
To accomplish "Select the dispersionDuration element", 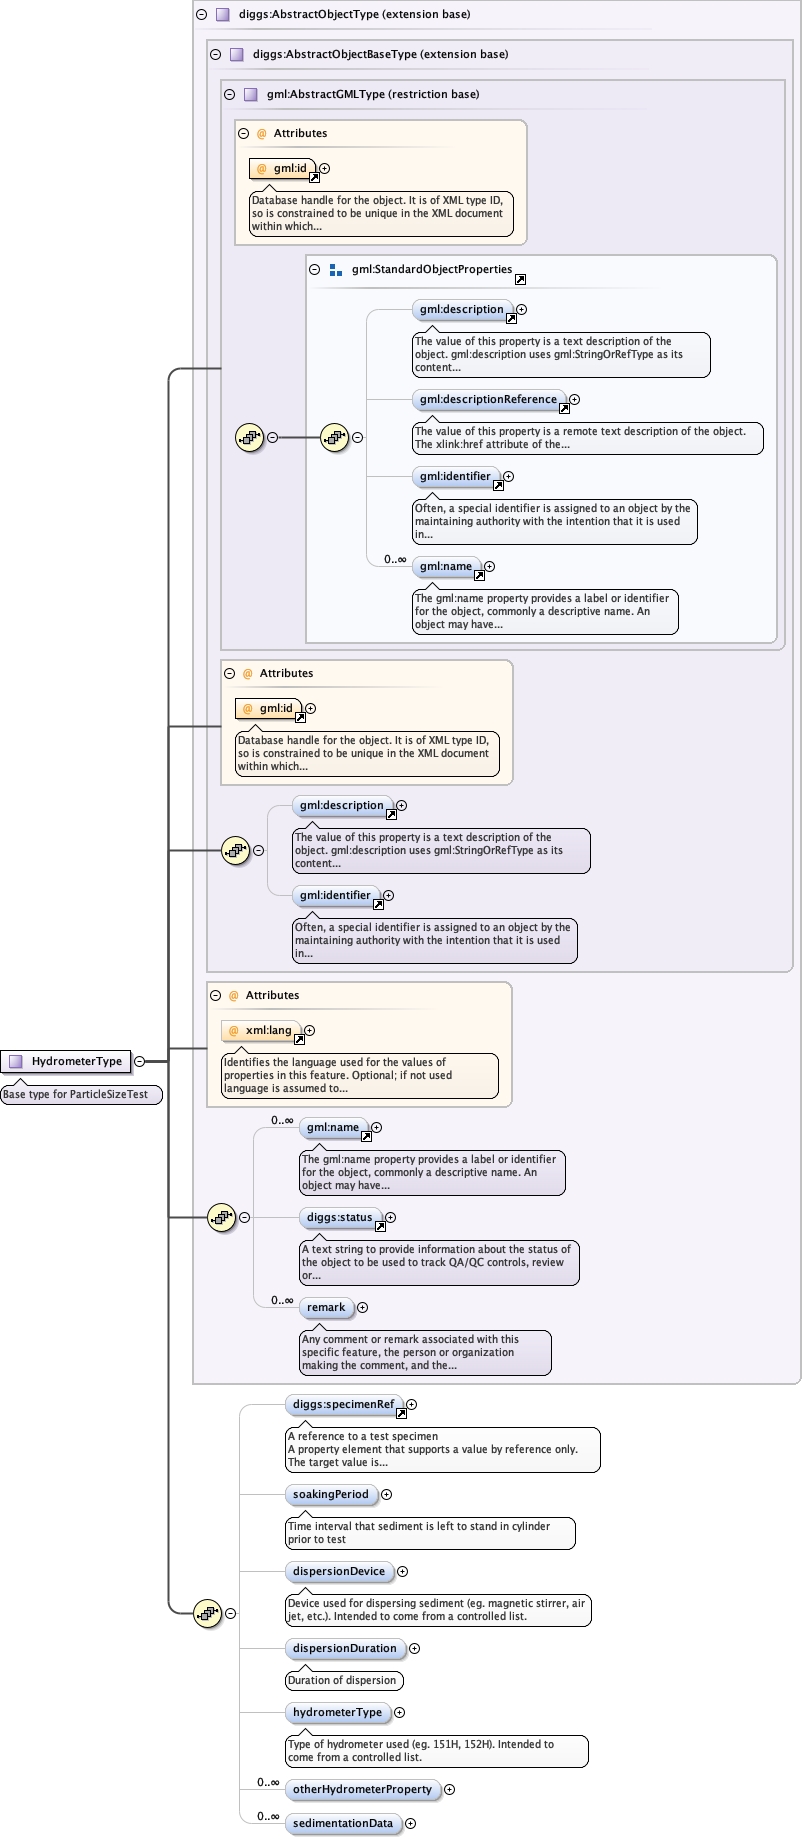I will 344,1649.
